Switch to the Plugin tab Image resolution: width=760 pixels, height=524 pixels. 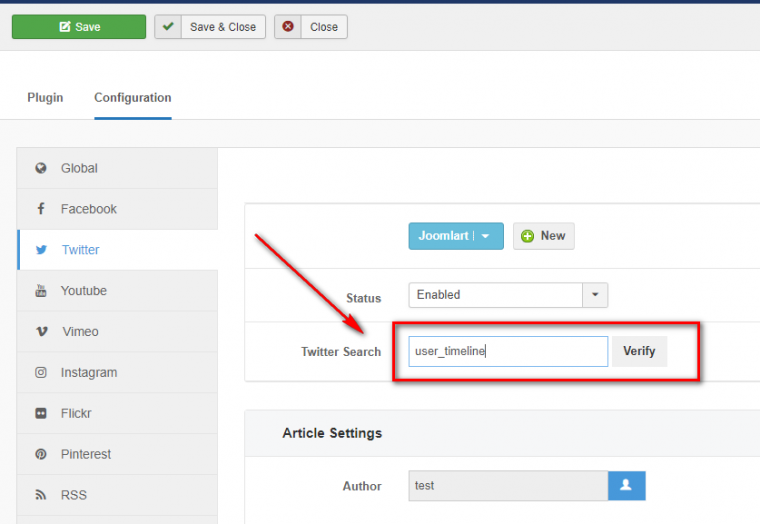click(x=45, y=98)
